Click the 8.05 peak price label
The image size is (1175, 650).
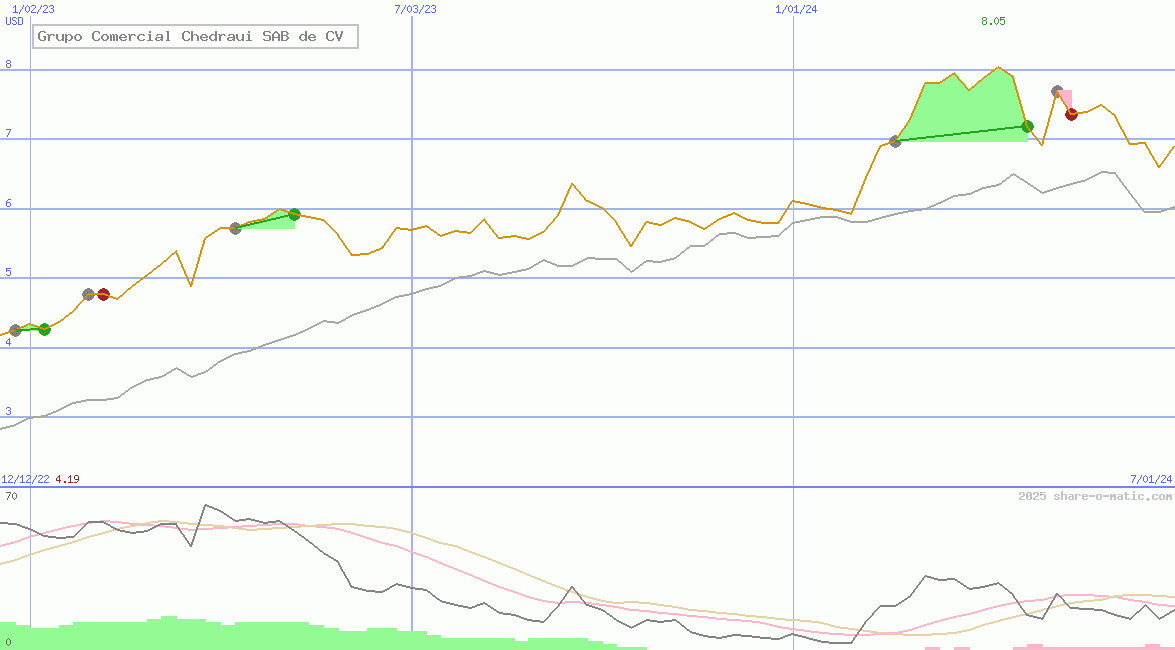[993, 21]
